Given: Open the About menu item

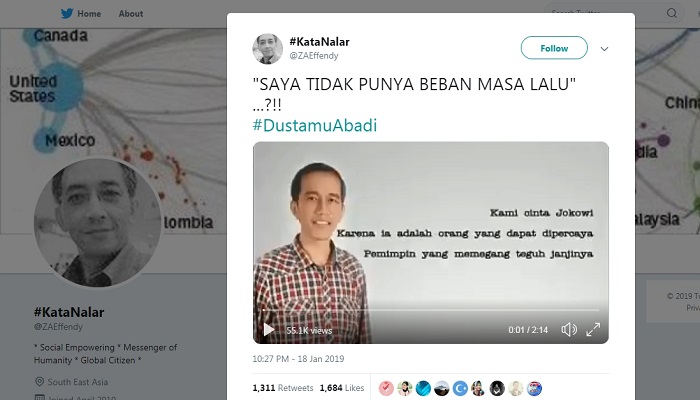Looking at the screenshot, I should click(x=131, y=14).
